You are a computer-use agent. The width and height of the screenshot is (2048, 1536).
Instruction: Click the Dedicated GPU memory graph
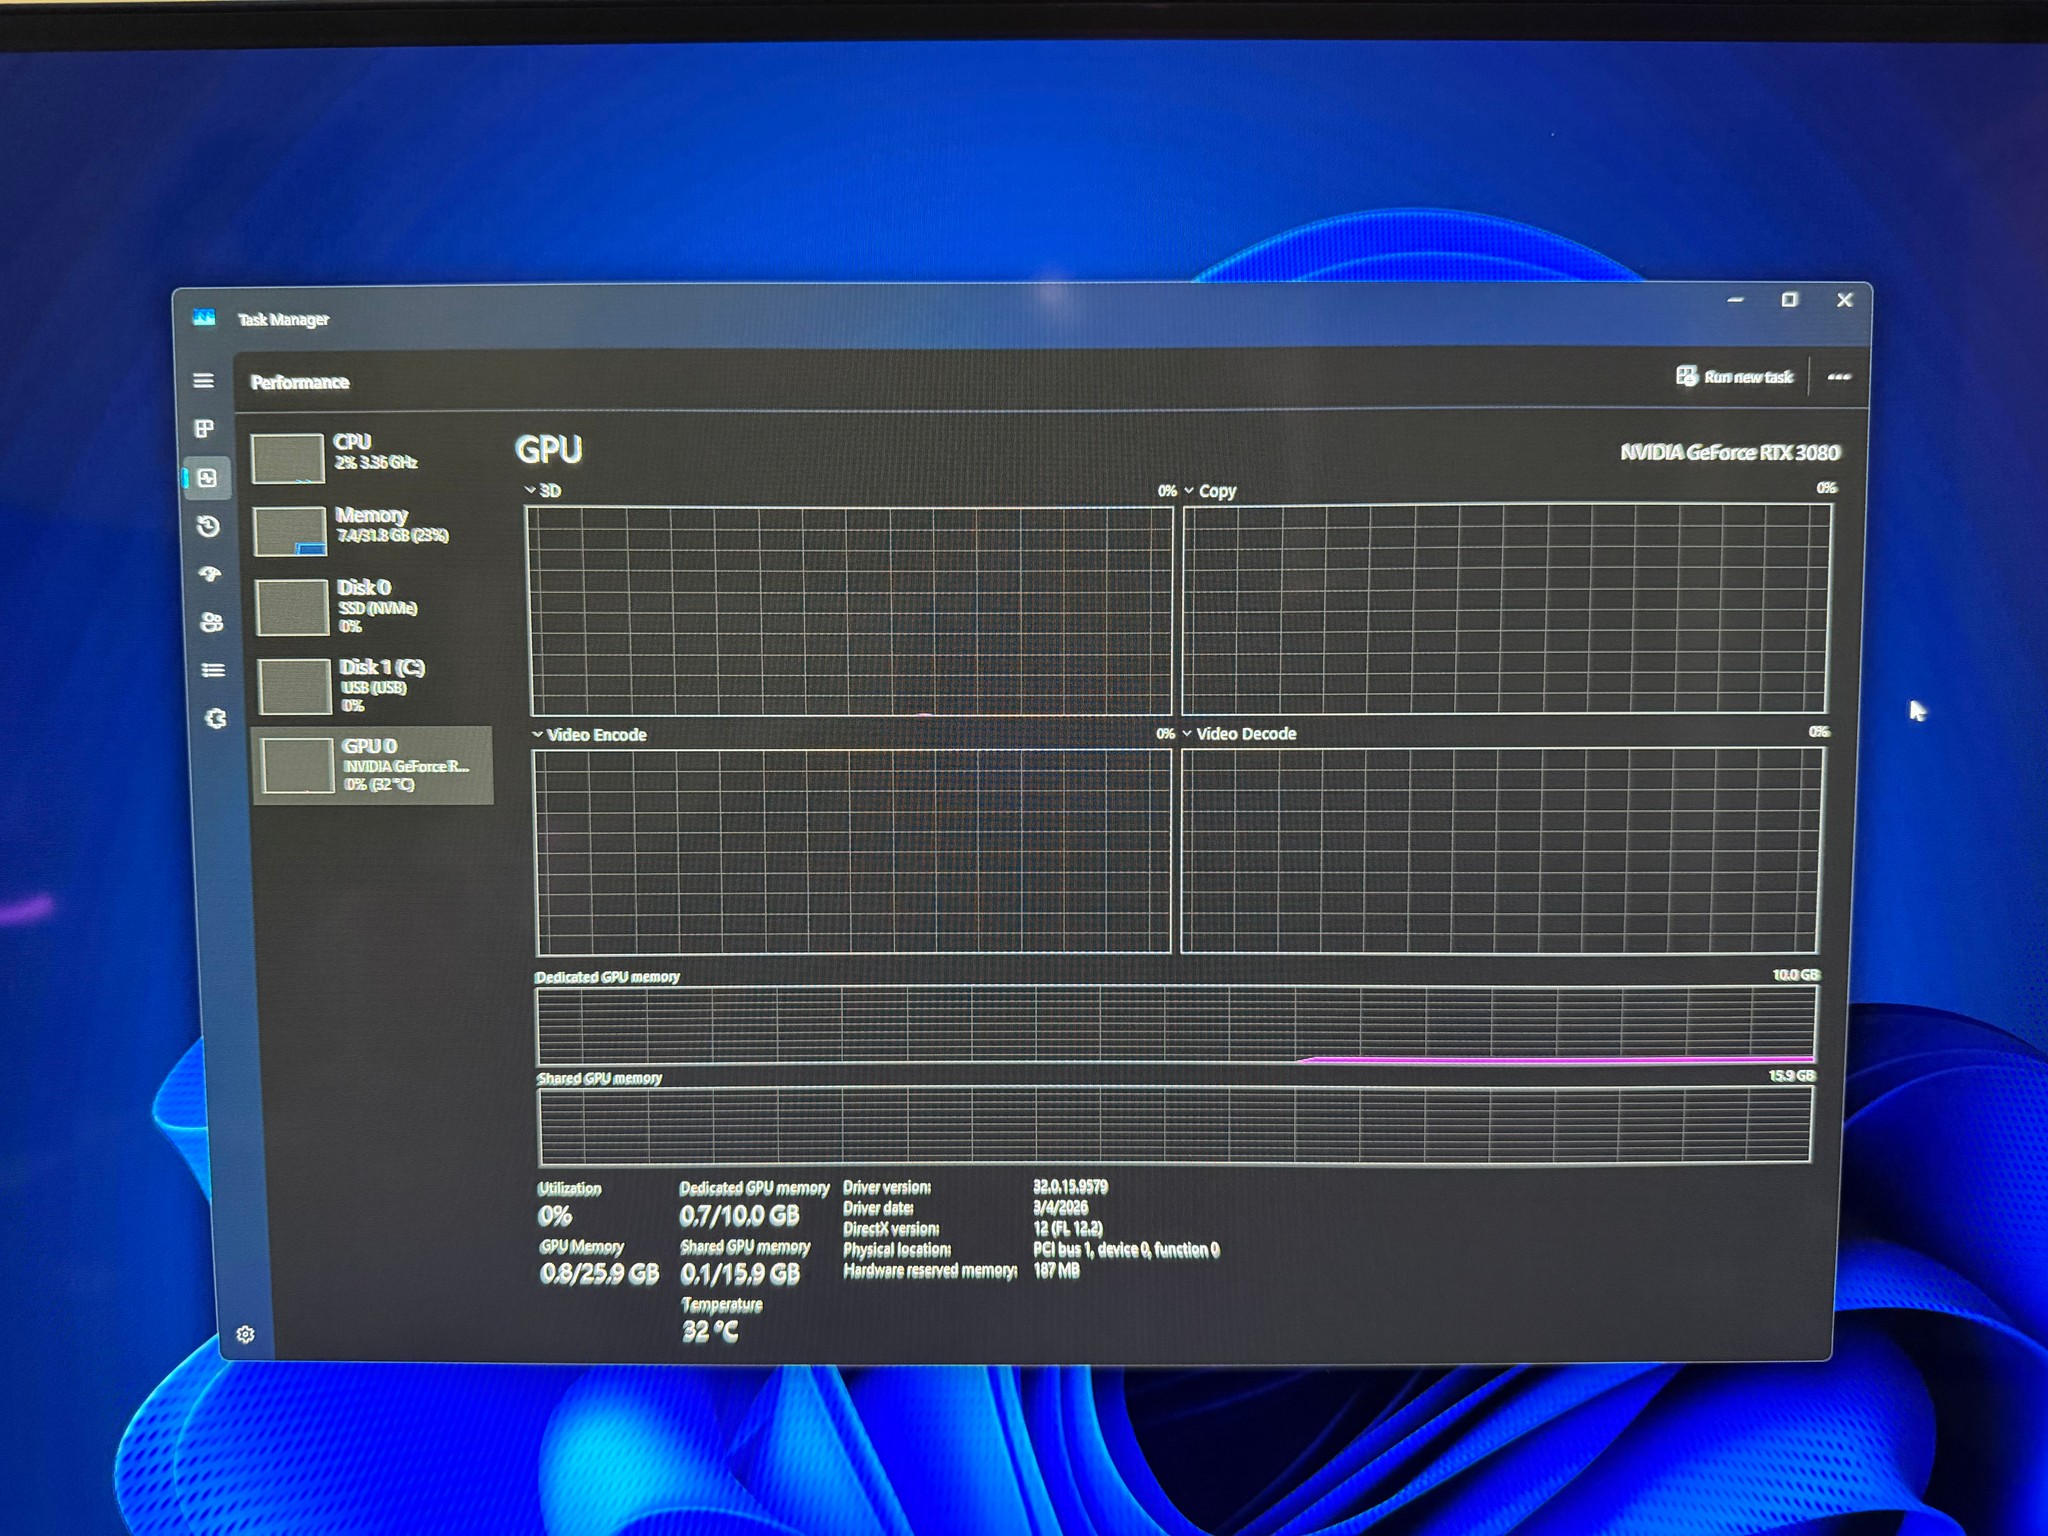pos(1176,1025)
